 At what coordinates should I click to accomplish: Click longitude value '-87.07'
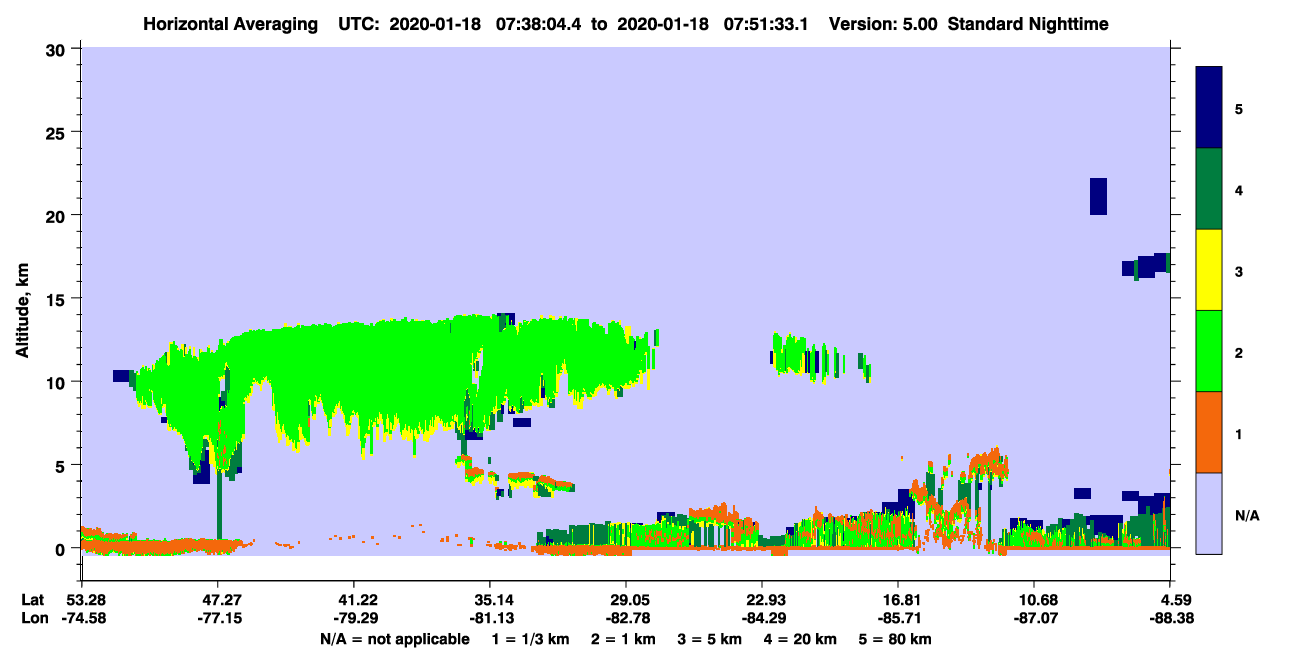1034,619
